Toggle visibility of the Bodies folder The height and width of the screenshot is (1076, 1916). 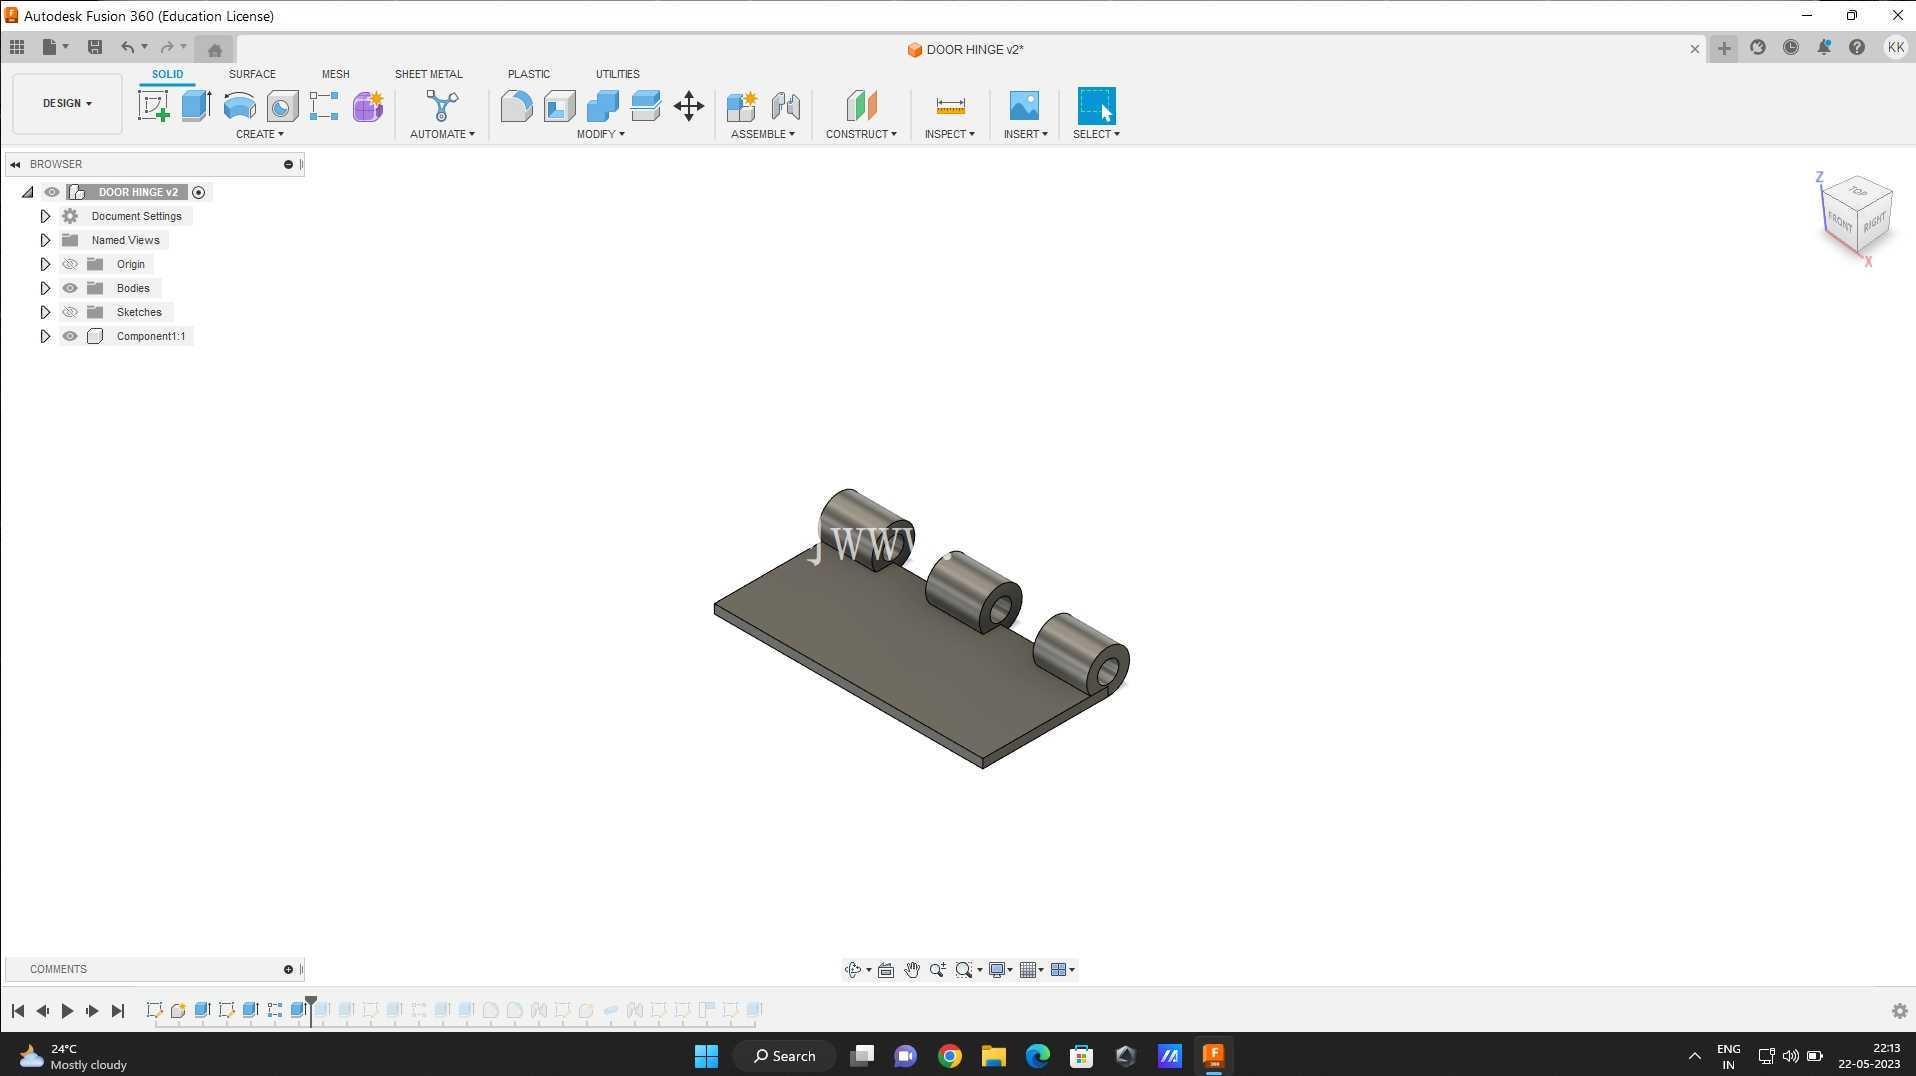coord(70,288)
